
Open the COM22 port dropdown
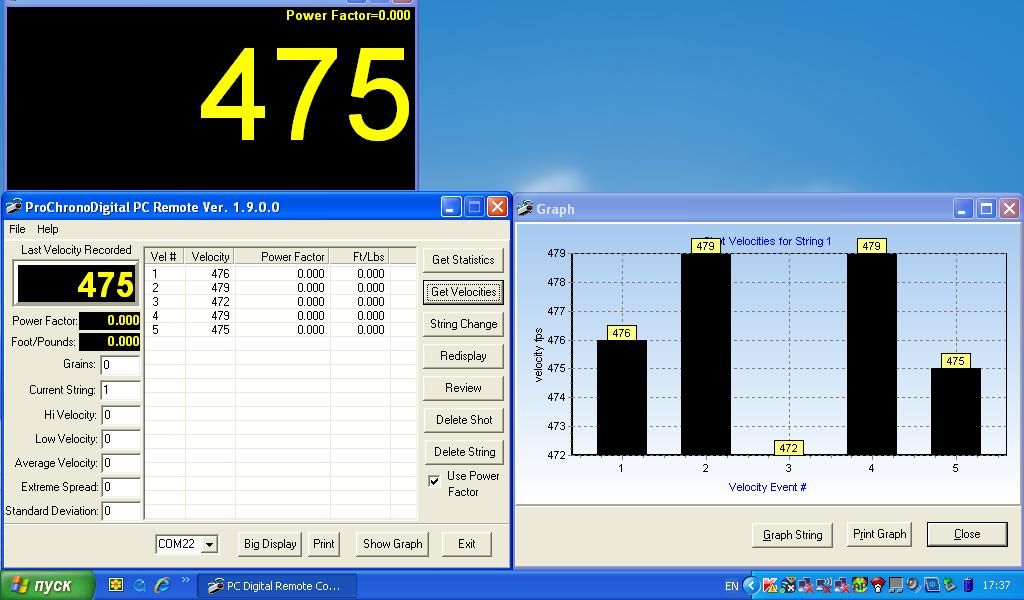pyautogui.click(x=209, y=544)
